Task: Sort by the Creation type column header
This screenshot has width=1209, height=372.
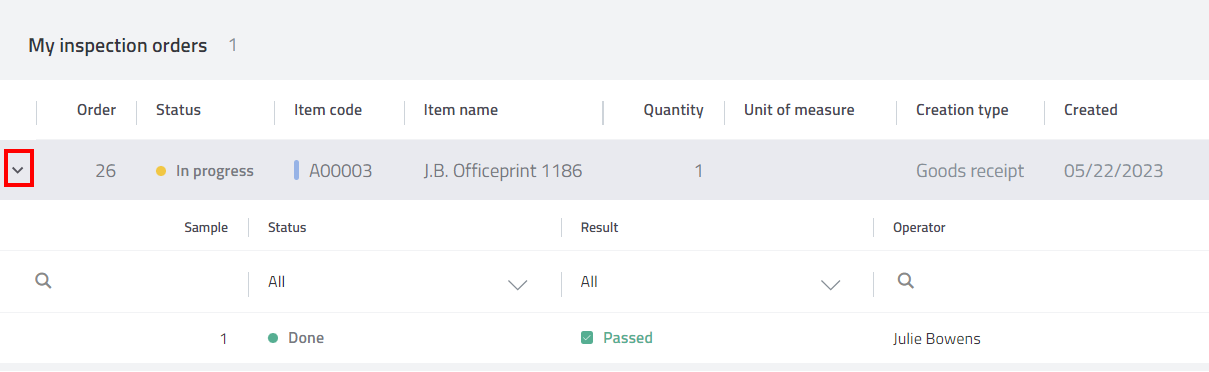Action: coord(962,110)
